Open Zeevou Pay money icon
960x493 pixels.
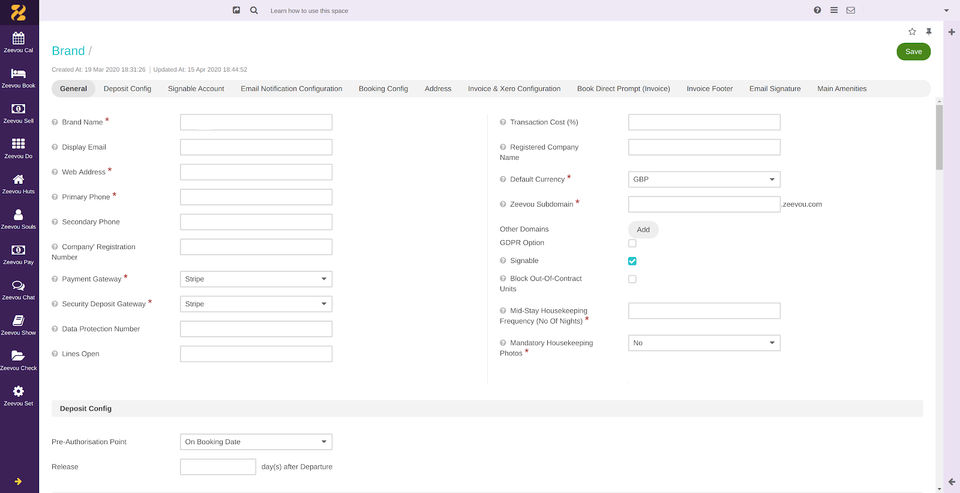pos(18,250)
